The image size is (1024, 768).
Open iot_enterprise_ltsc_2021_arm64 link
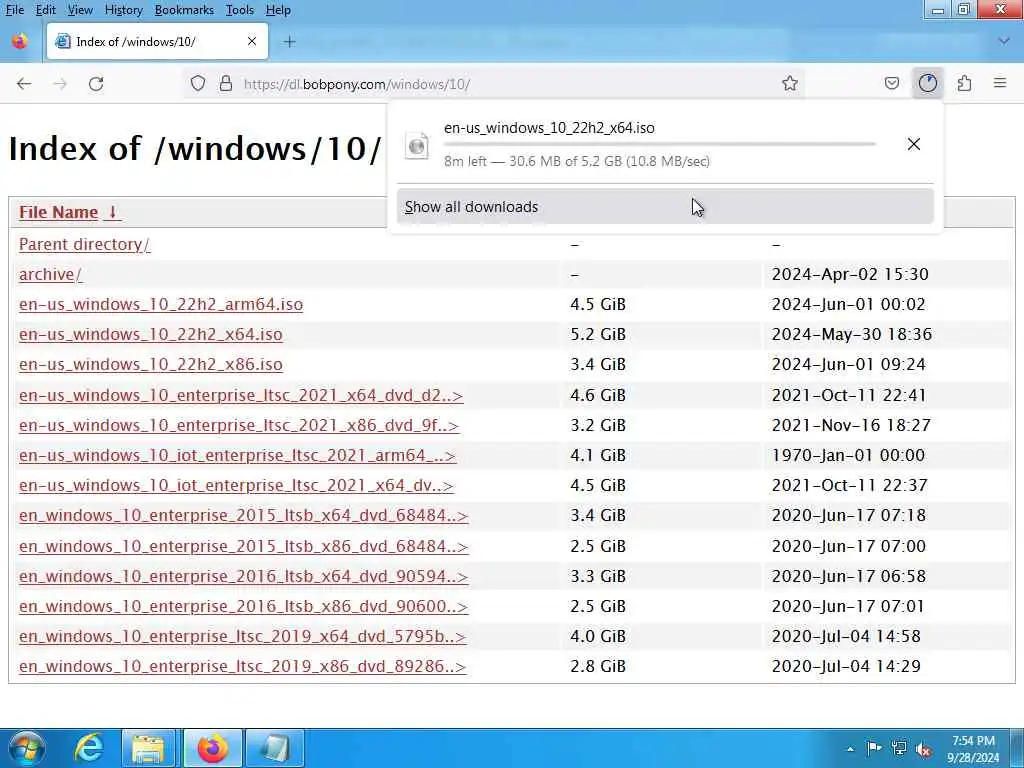click(237, 455)
